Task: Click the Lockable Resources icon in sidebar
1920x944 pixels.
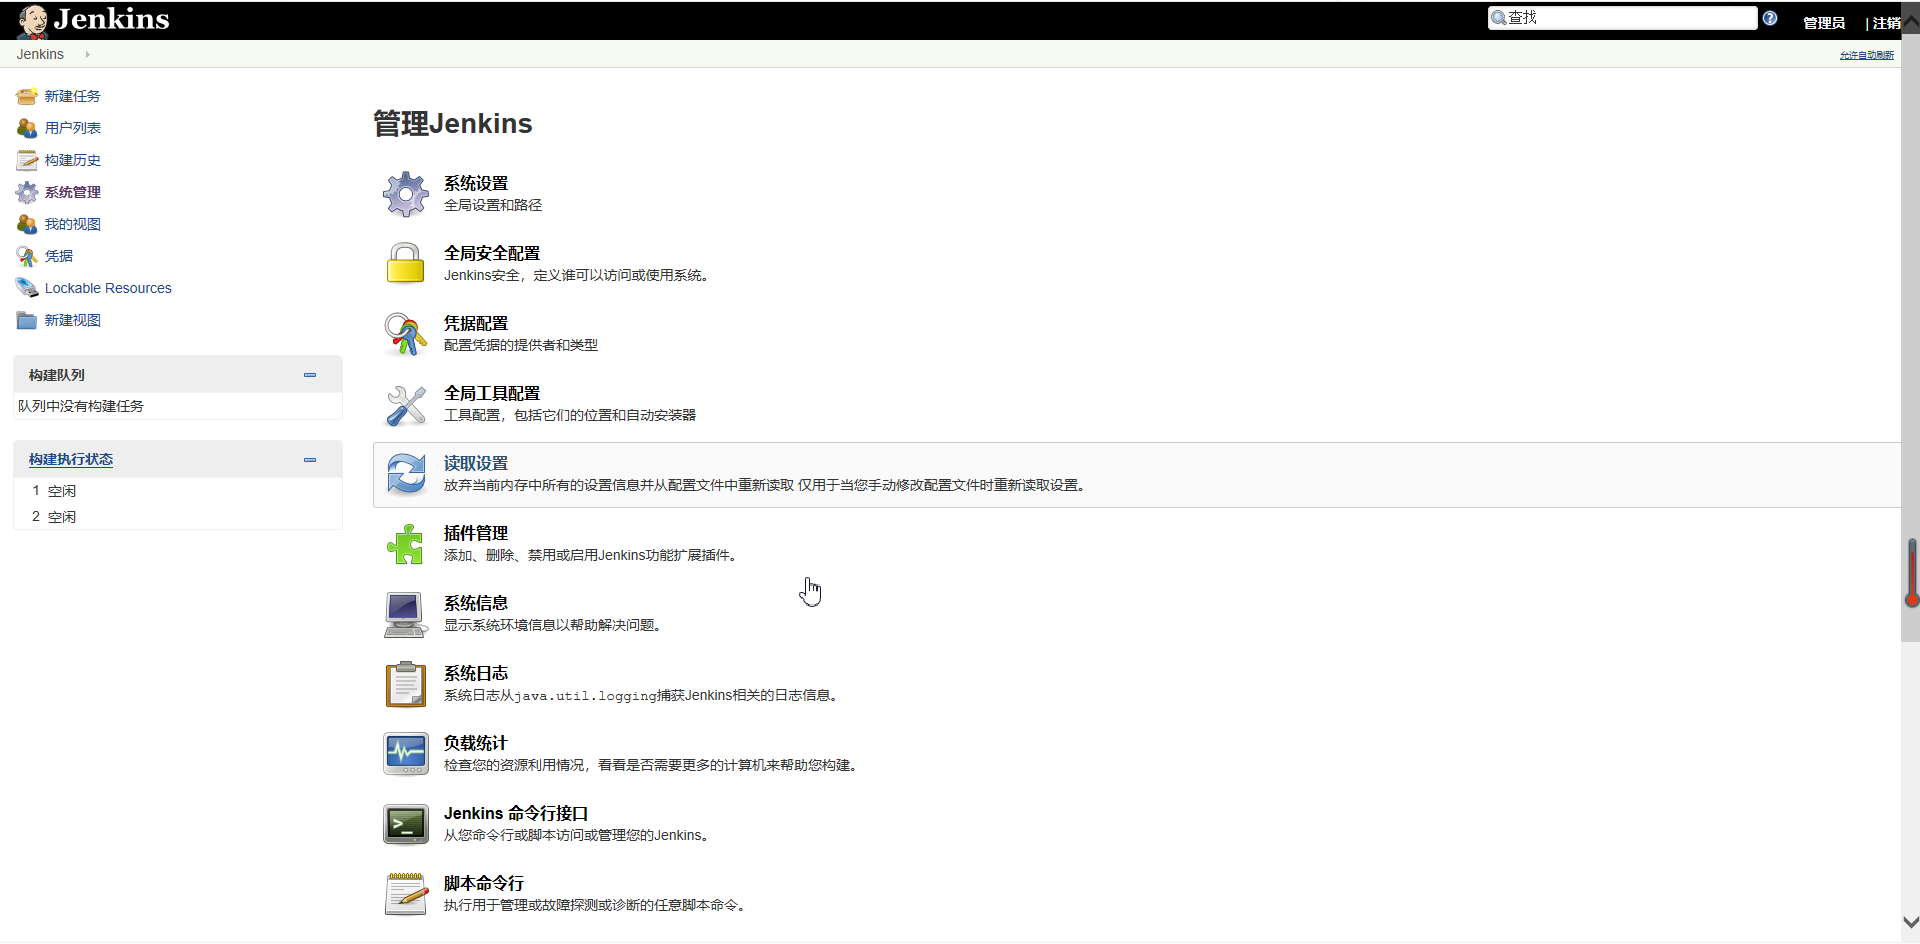Action: pos(27,288)
